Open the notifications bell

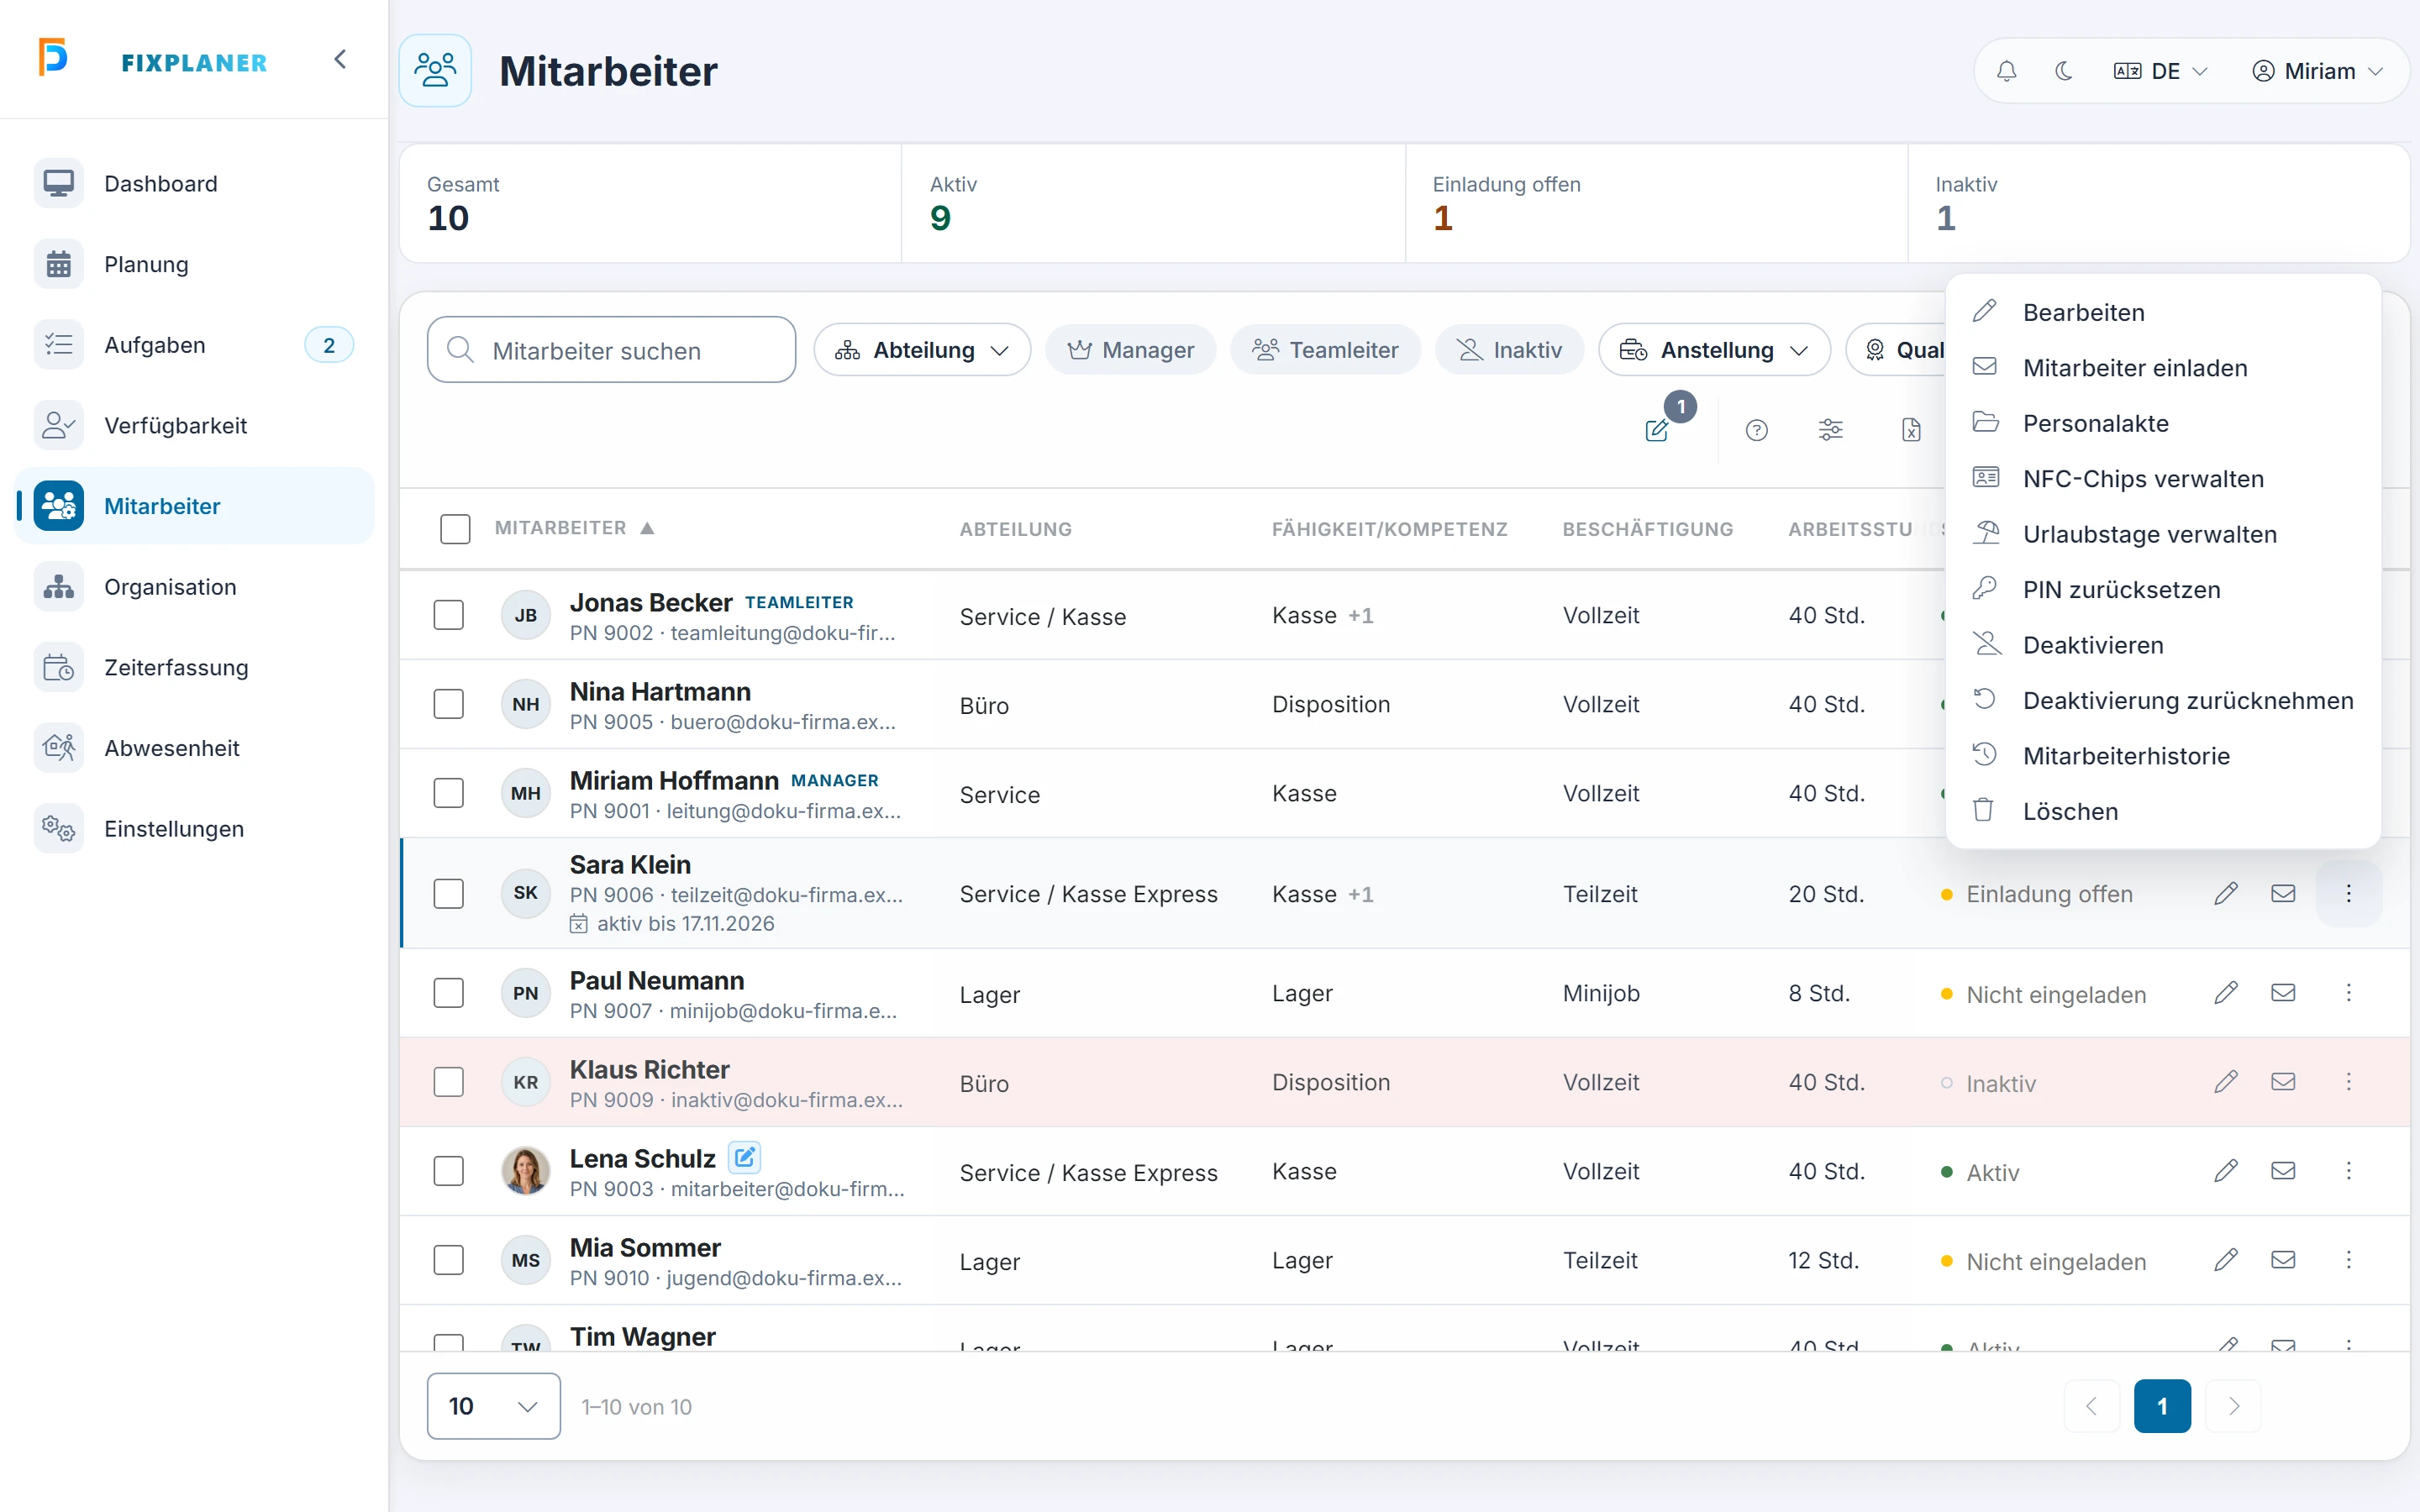point(2006,71)
